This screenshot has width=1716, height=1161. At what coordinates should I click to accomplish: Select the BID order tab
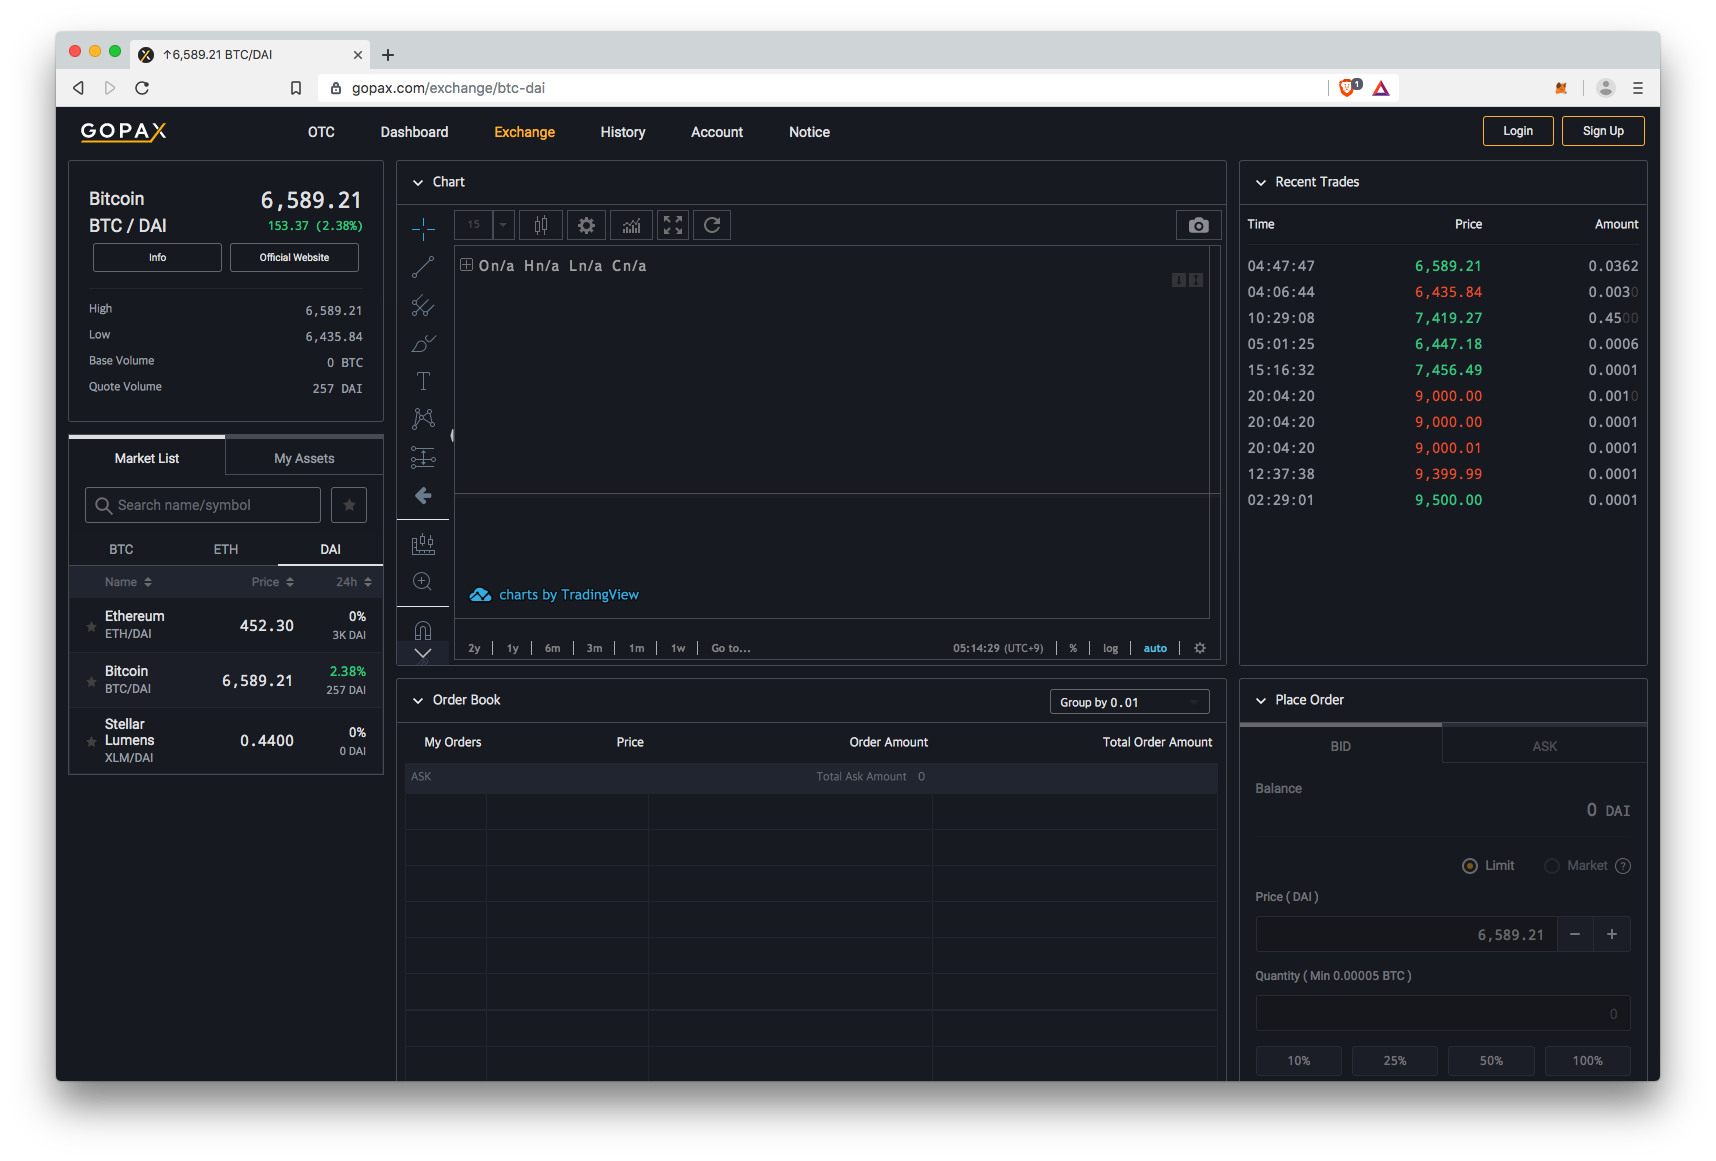coord(1340,746)
